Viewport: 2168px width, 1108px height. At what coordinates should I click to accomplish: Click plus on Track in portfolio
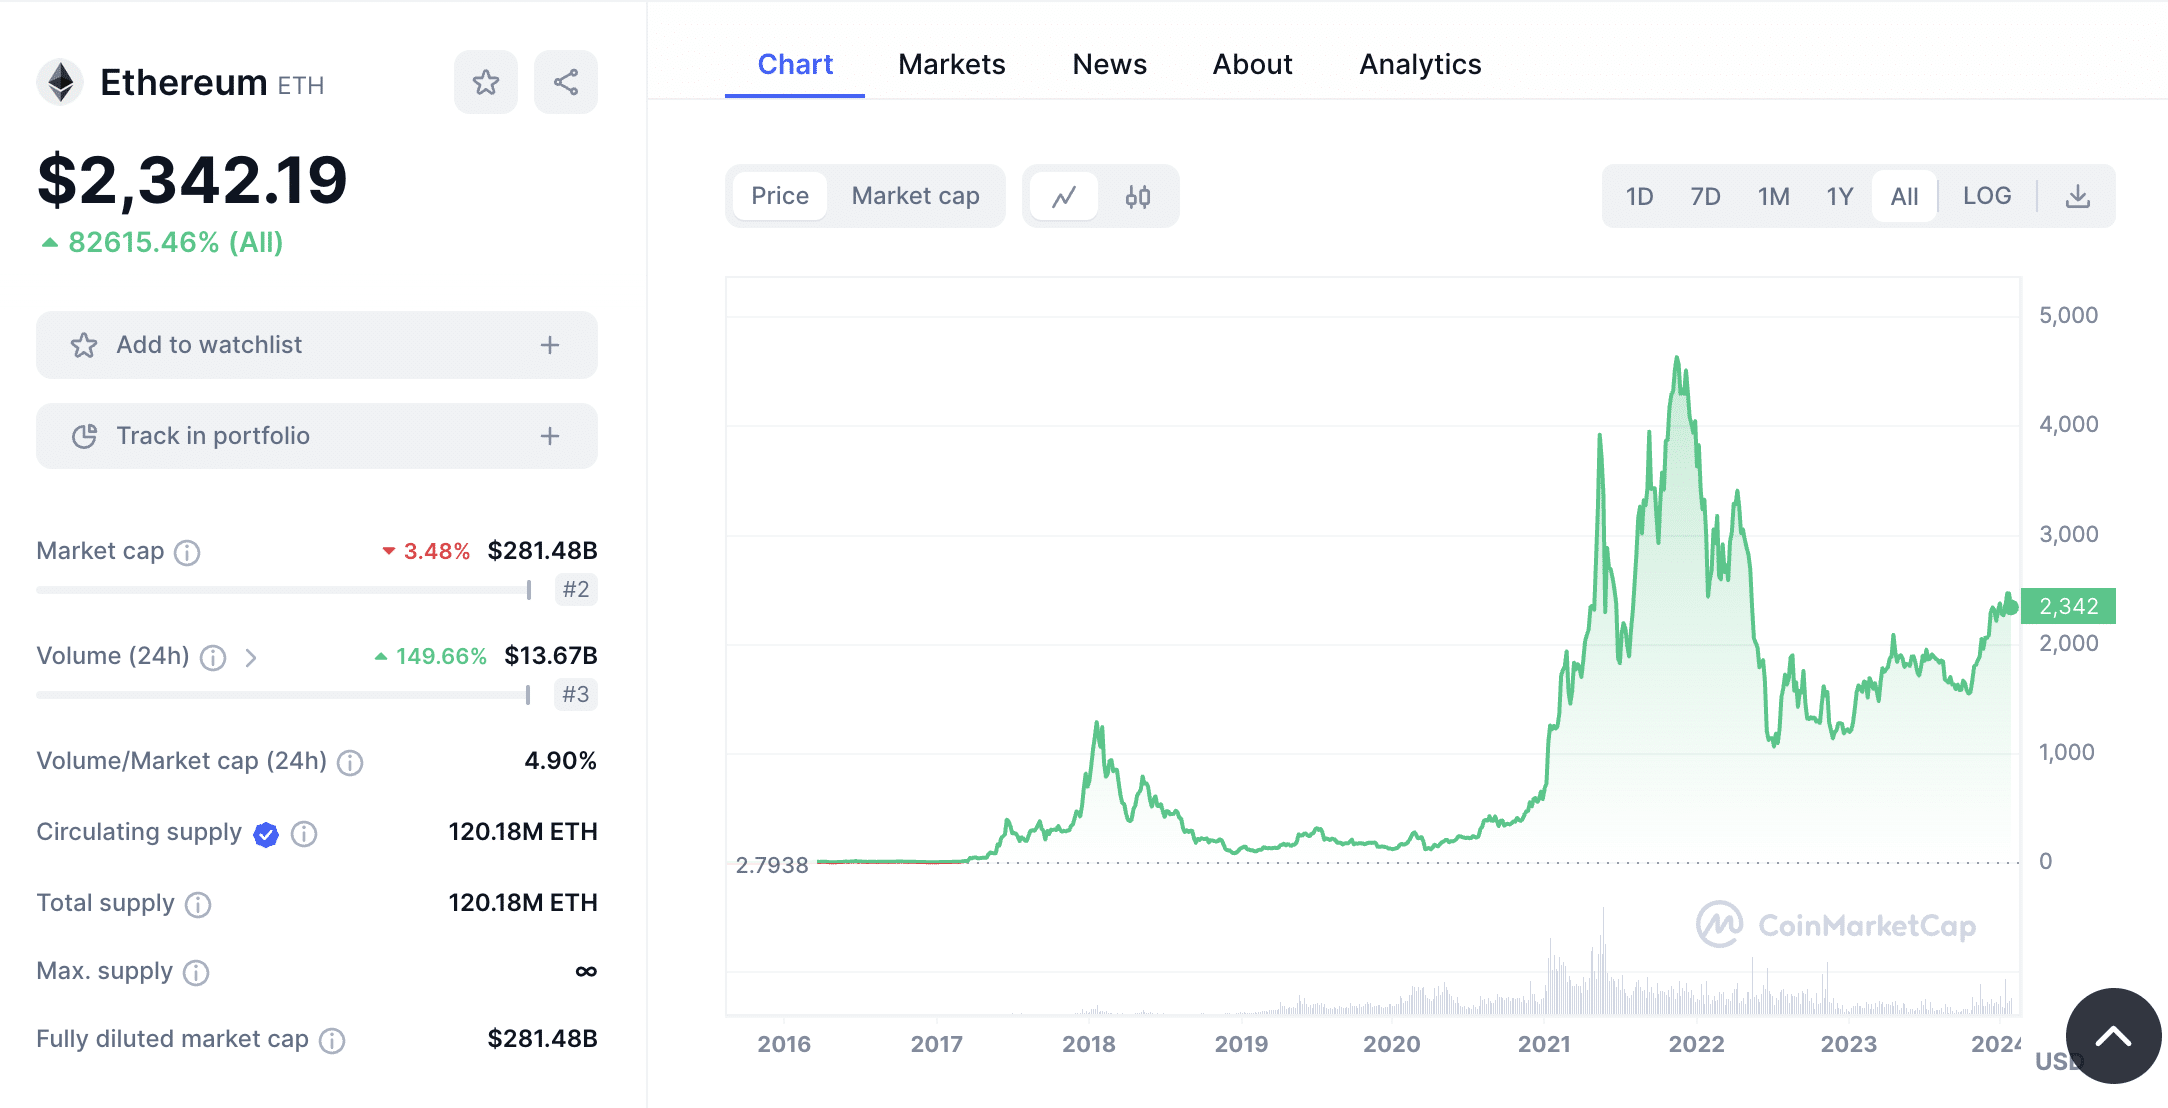549,436
